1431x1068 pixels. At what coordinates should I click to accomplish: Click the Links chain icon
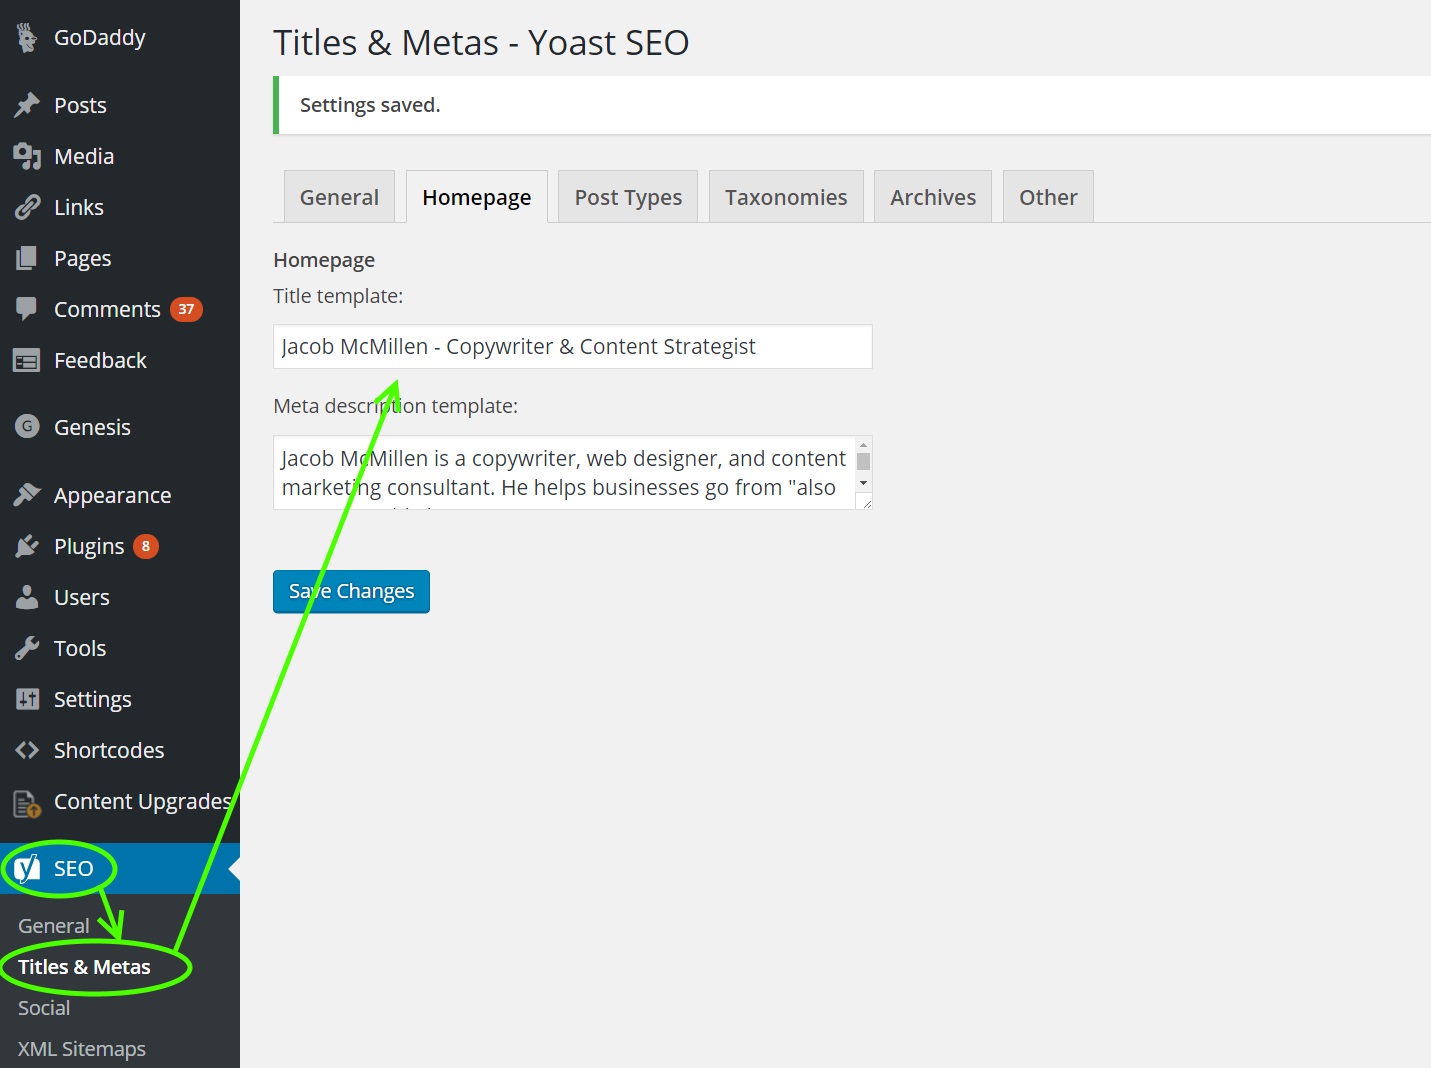pyautogui.click(x=27, y=207)
